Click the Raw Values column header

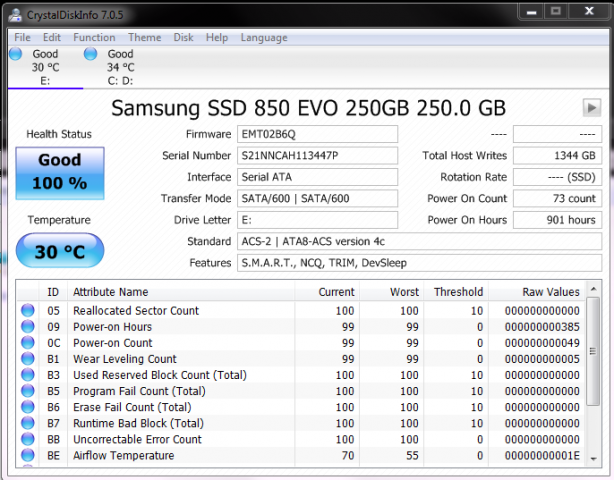tap(550, 292)
